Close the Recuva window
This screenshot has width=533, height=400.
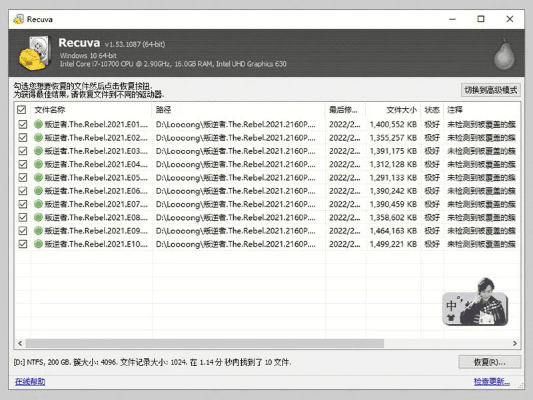pos(510,19)
